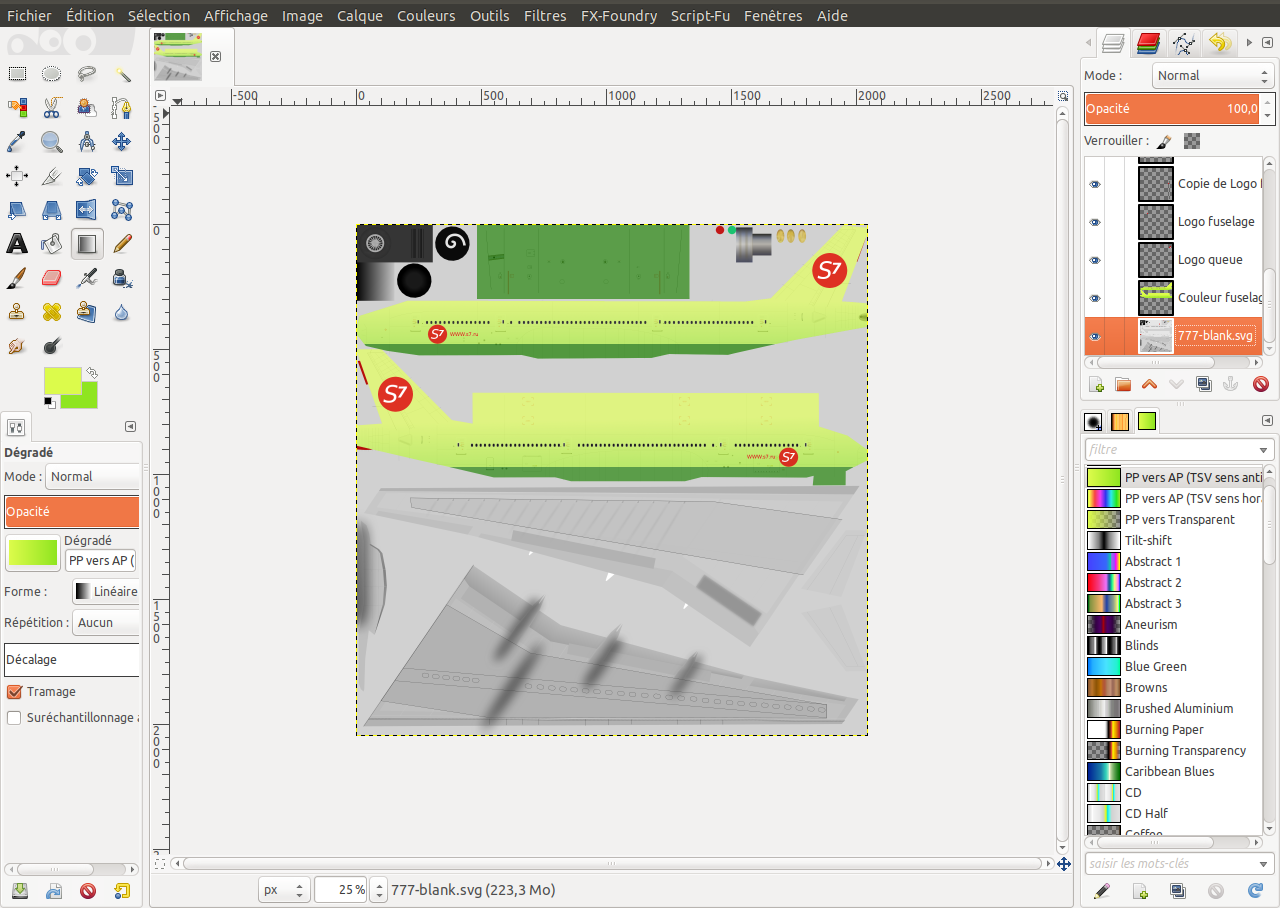Image resolution: width=1280 pixels, height=908 pixels.
Task: Create a new layer in Layers panel
Action: tap(1096, 384)
